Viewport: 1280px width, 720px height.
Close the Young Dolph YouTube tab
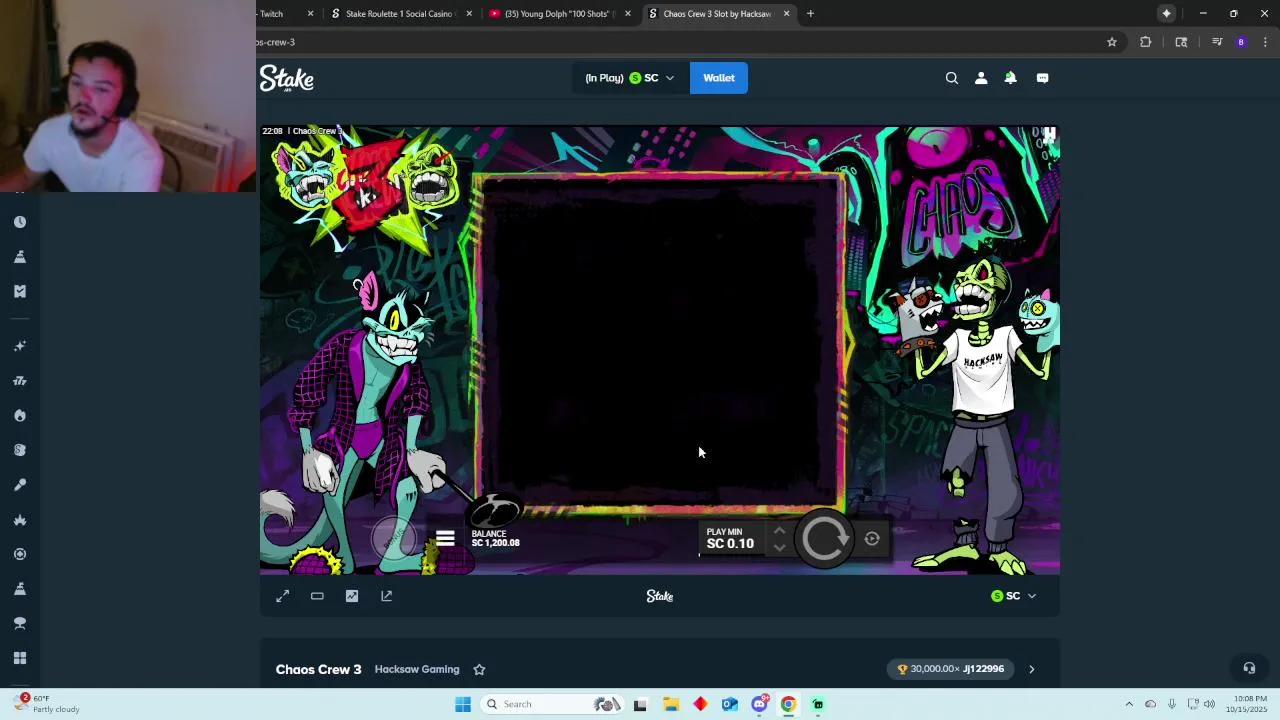point(628,14)
